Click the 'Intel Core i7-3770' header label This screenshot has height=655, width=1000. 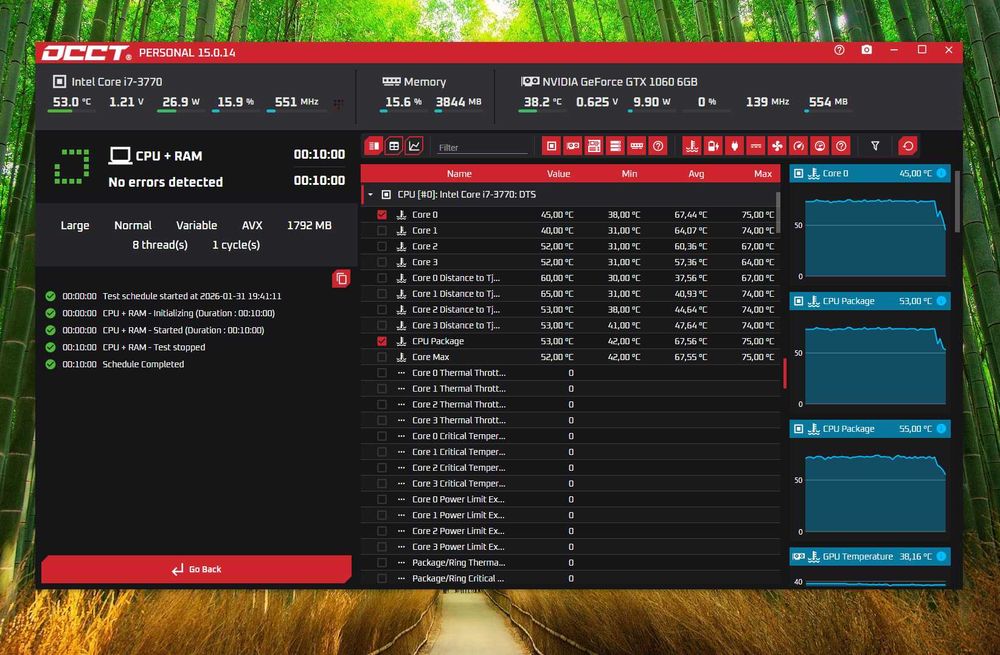117,82
